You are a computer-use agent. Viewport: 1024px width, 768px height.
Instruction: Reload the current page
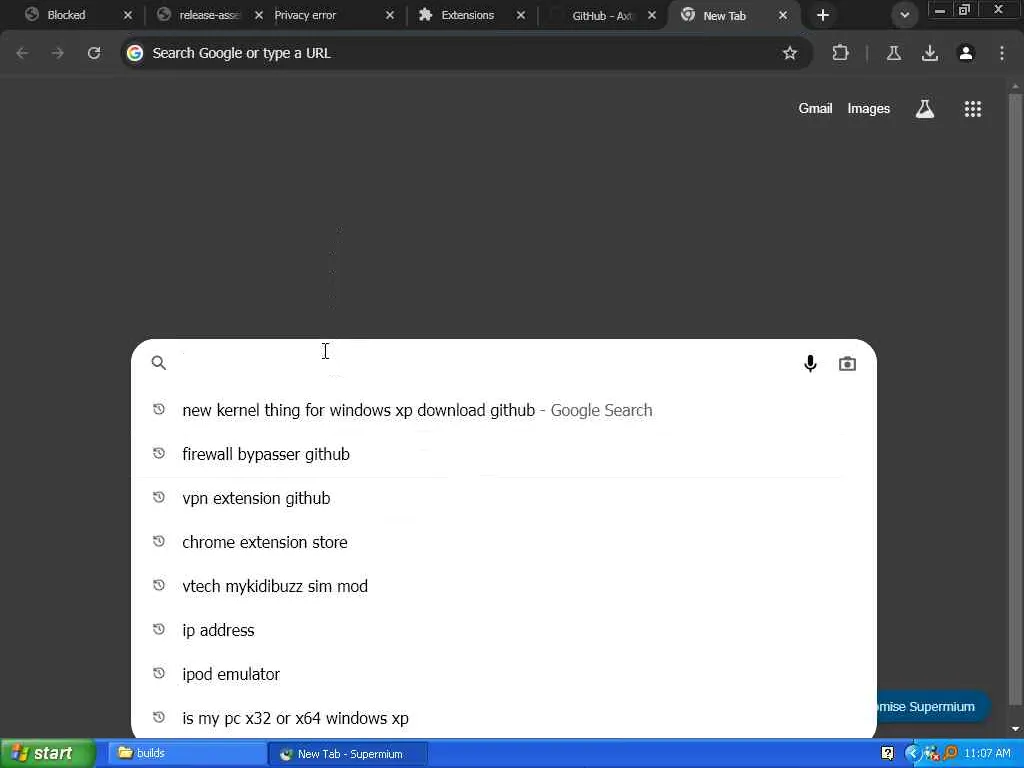coord(94,53)
